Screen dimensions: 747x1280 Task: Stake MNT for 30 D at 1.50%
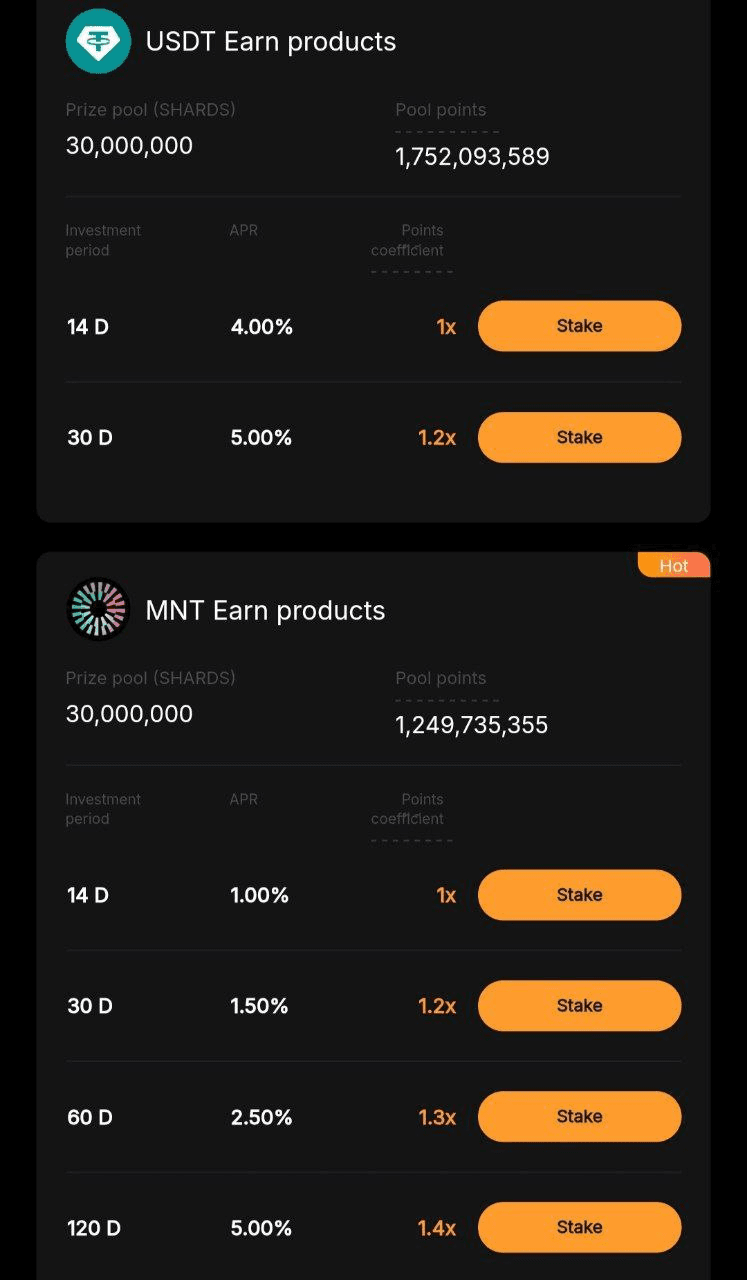[x=579, y=1006]
